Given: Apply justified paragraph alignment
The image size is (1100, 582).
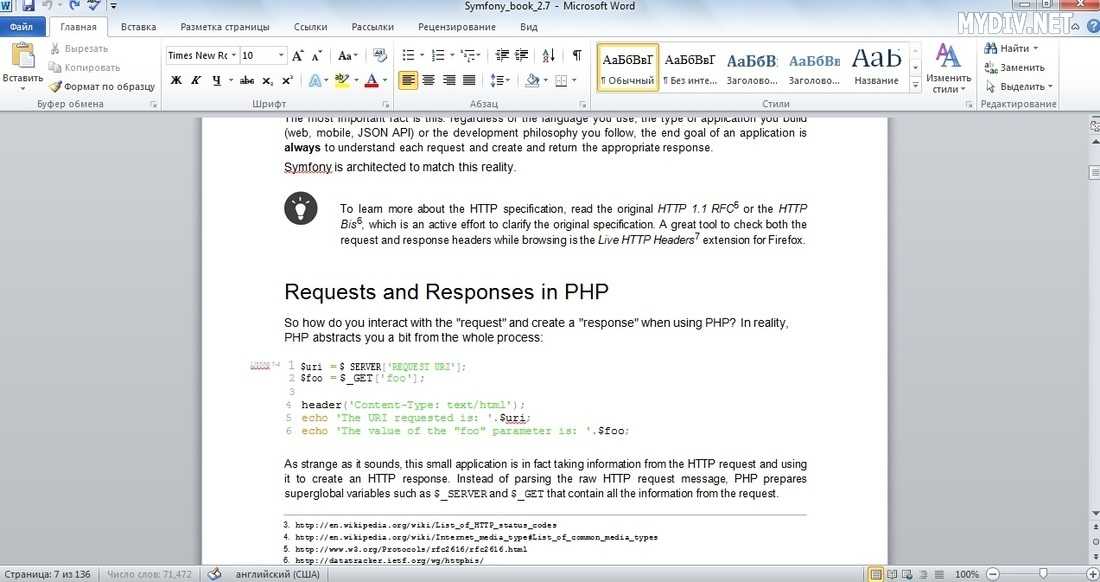Looking at the screenshot, I should click(470, 80).
